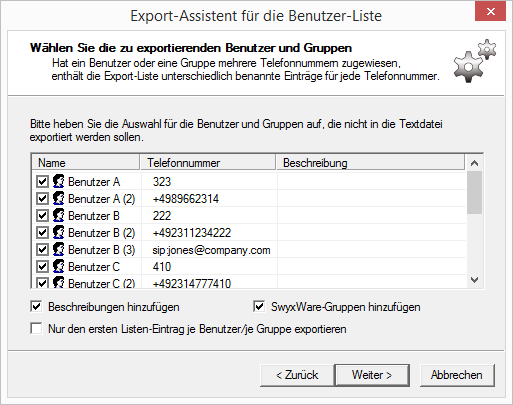This screenshot has height=405, width=513.
Task: Click the Beschreibung column header
Action: pos(371,163)
